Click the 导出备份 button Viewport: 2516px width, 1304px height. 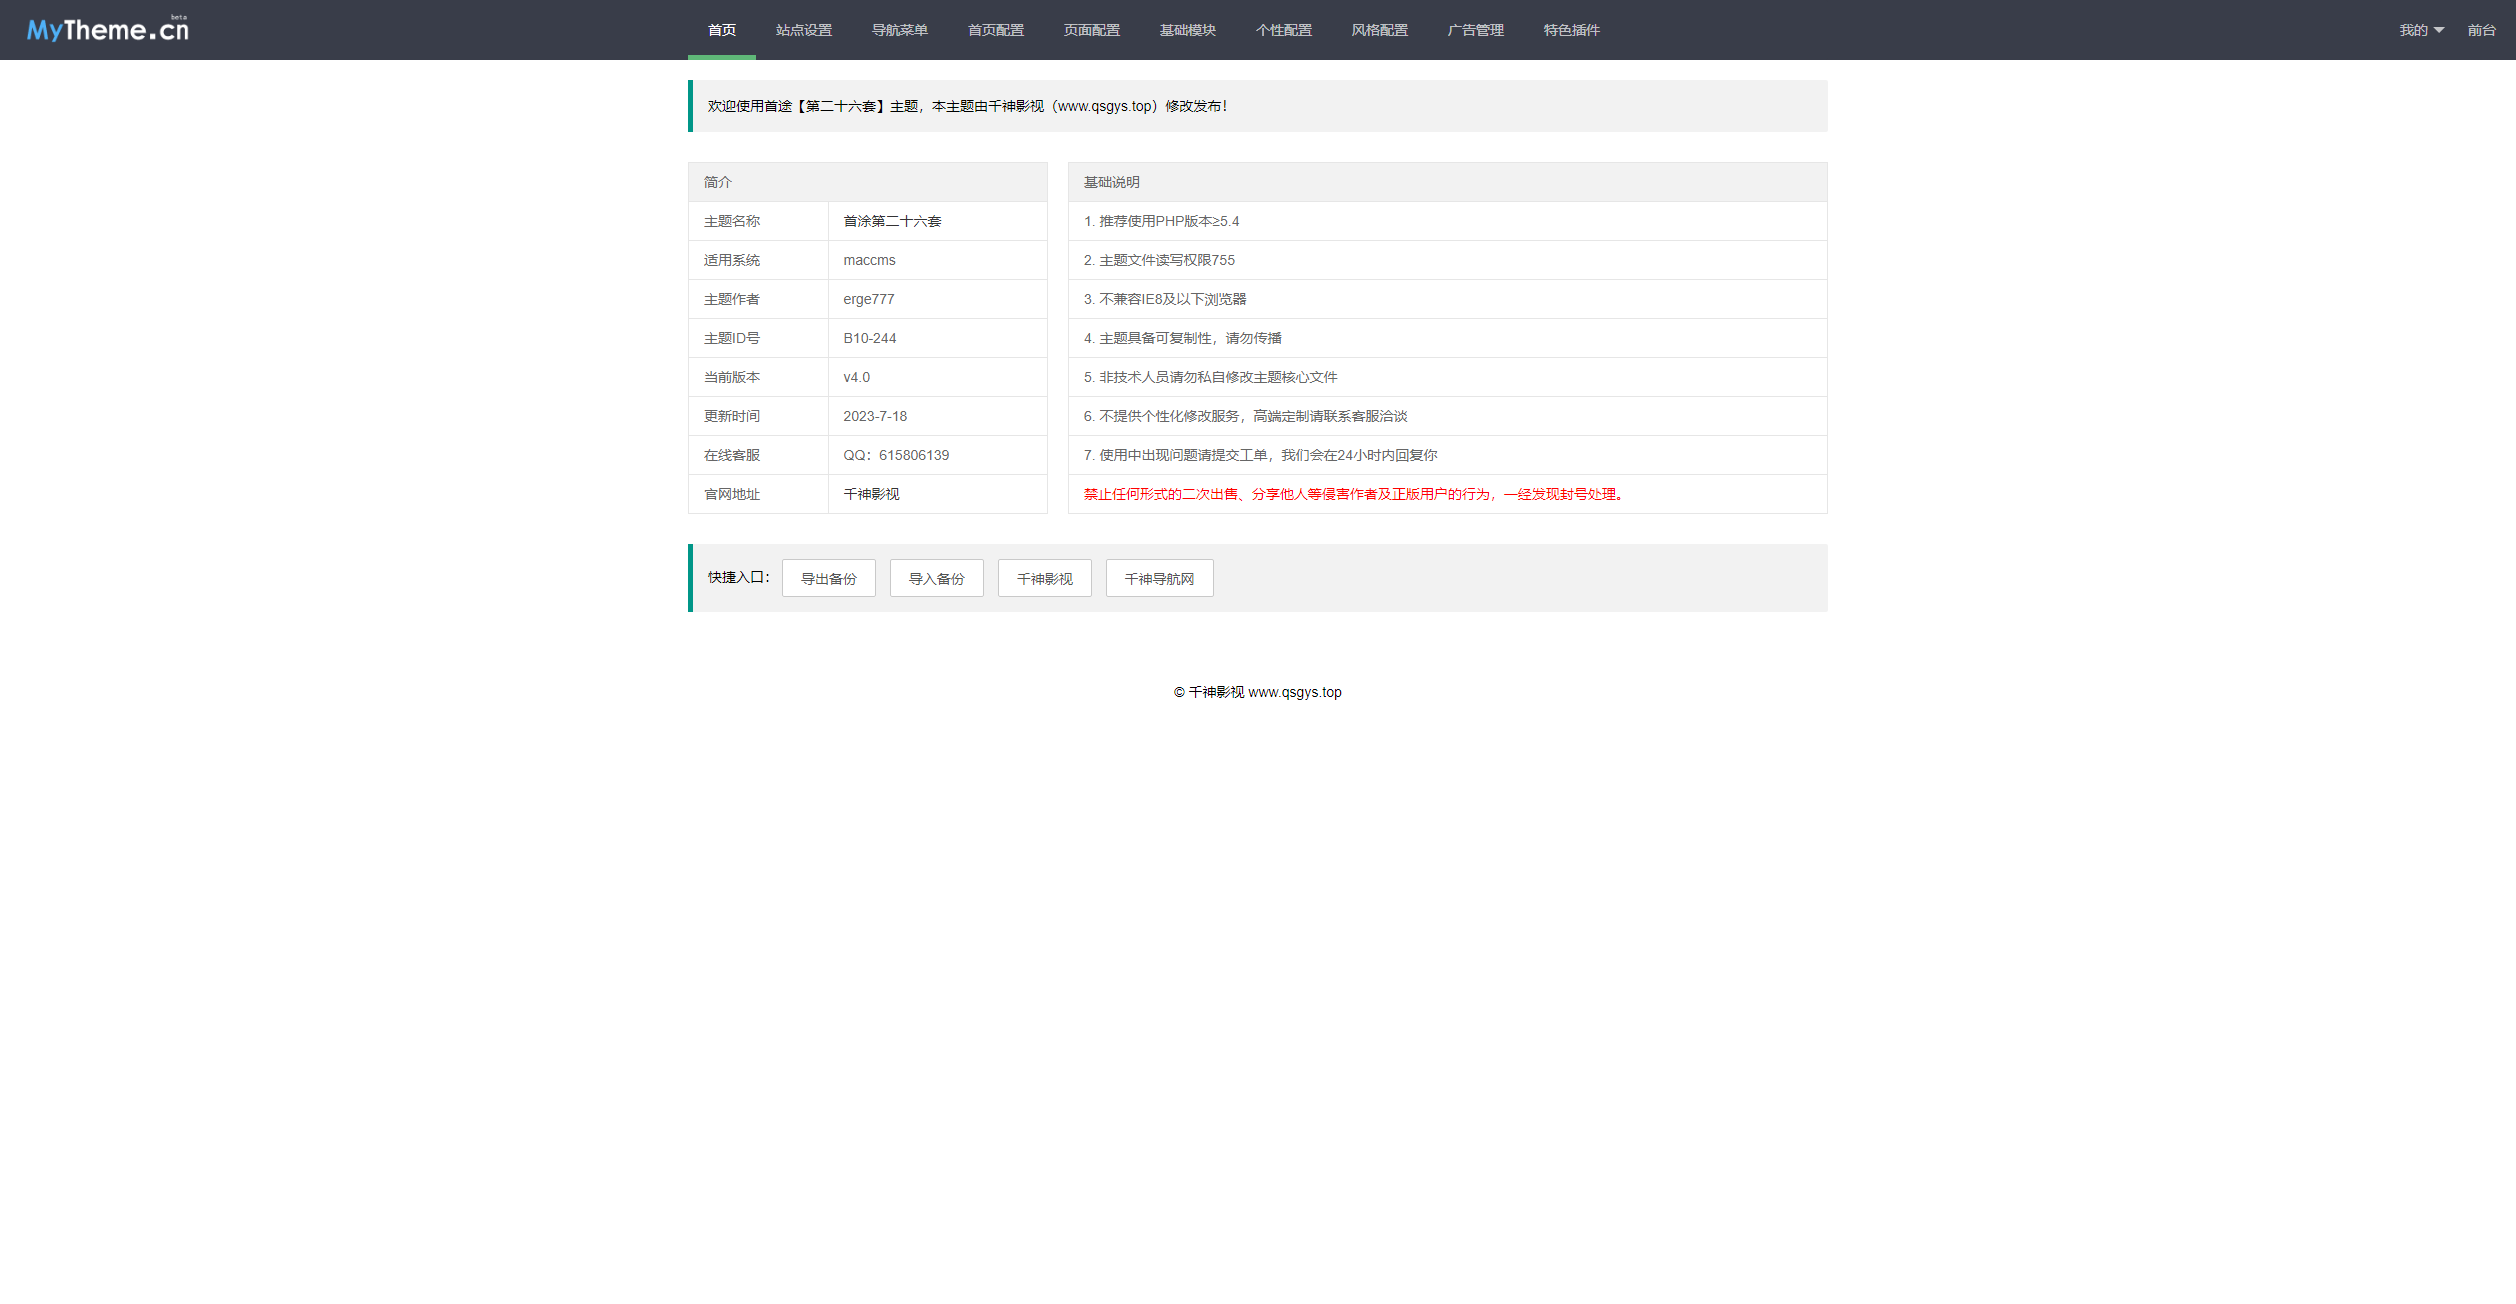pos(828,579)
